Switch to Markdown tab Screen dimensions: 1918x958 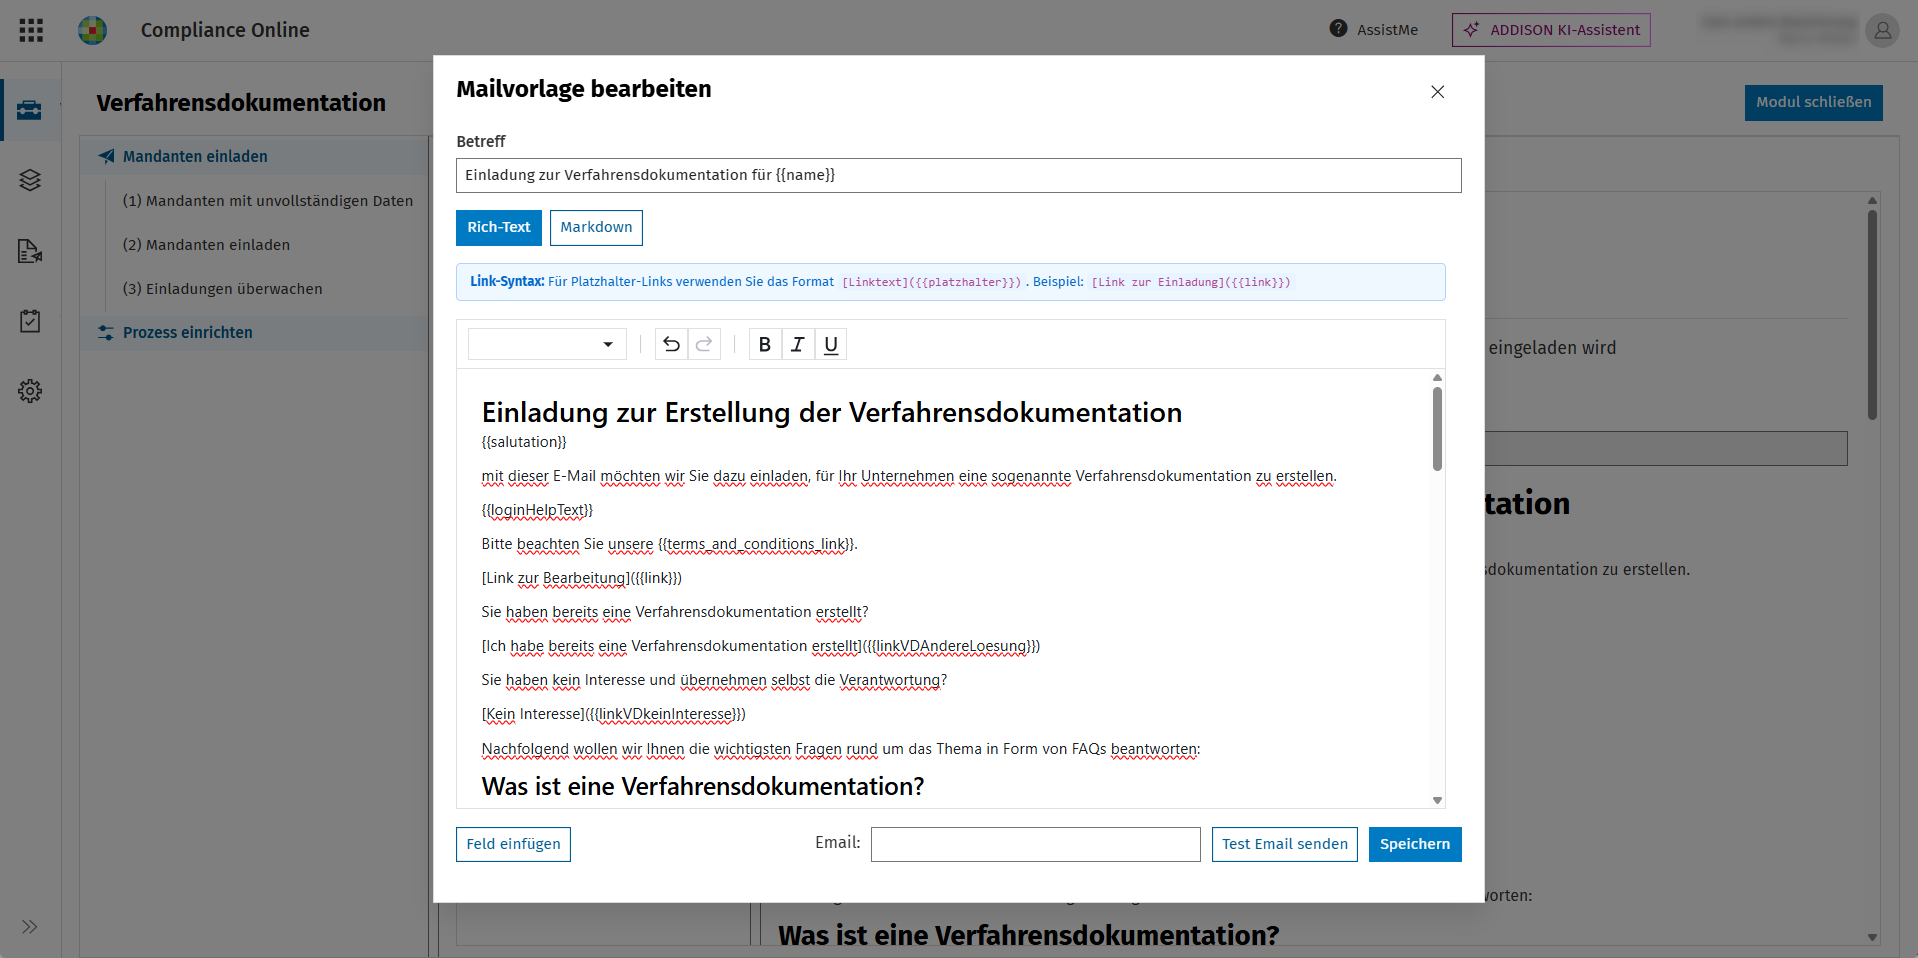[596, 227]
